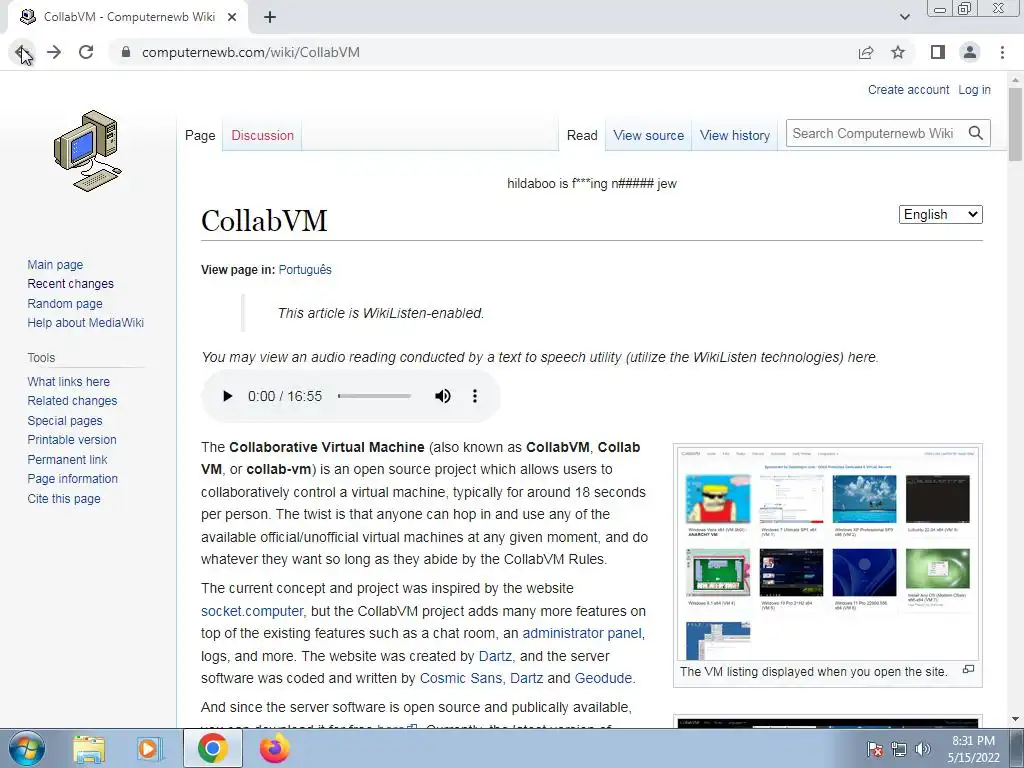Open Help about MediaWiki
Image resolution: width=1024 pixels, height=768 pixels.
point(86,323)
